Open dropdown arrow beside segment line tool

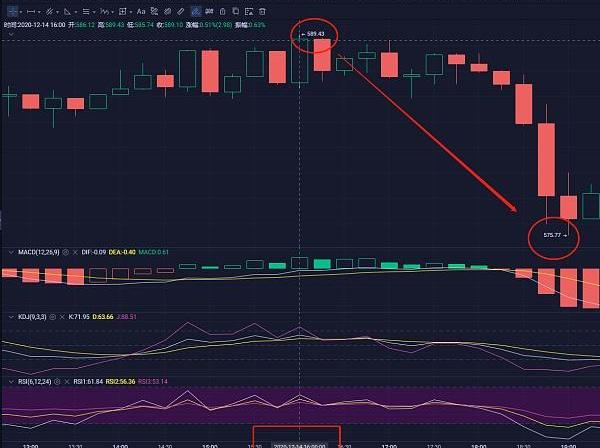39,12
